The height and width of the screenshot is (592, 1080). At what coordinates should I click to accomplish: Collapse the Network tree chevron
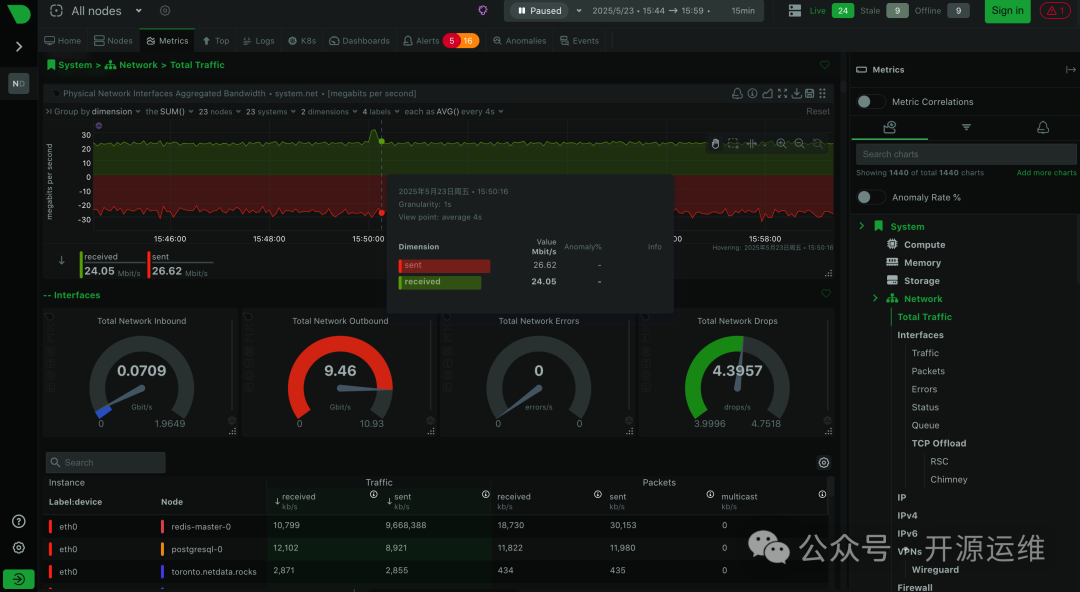(875, 298)
